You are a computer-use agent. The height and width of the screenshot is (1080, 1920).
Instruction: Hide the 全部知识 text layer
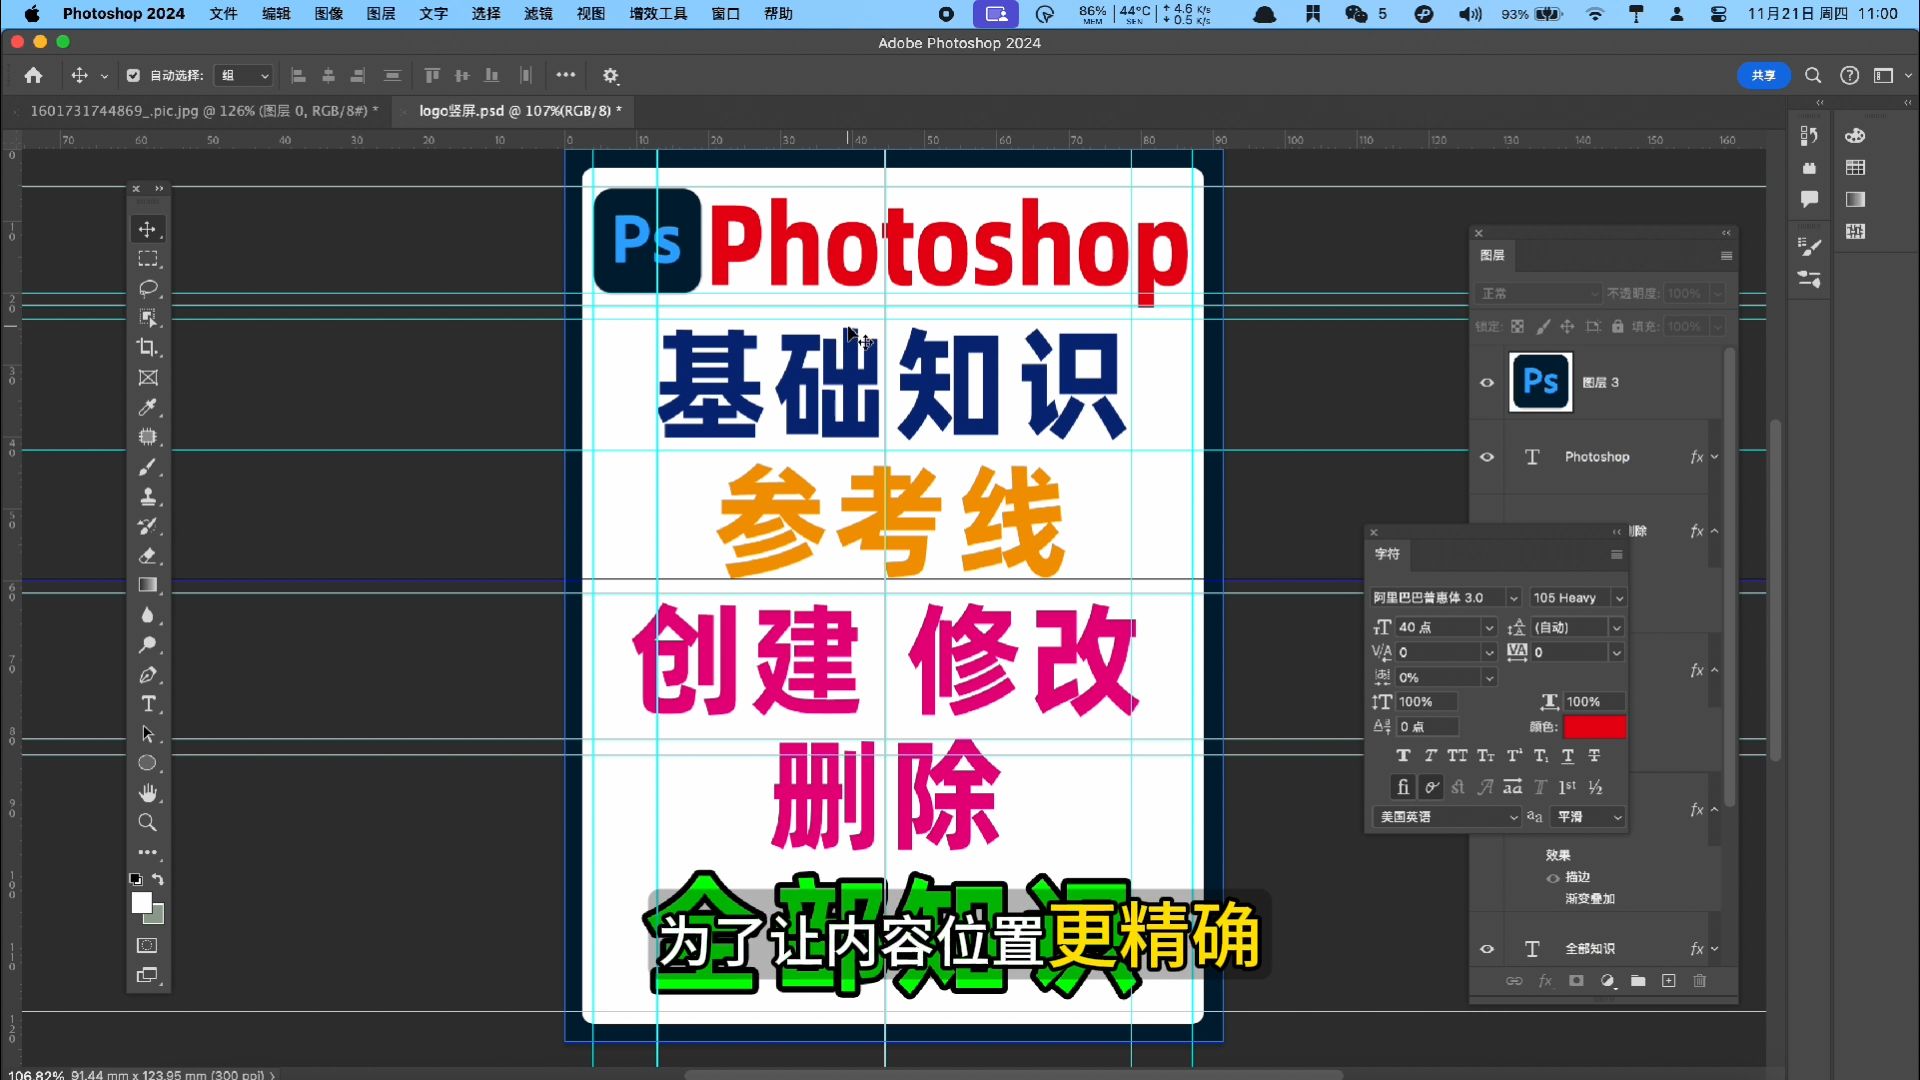[x=1487, y=949]
